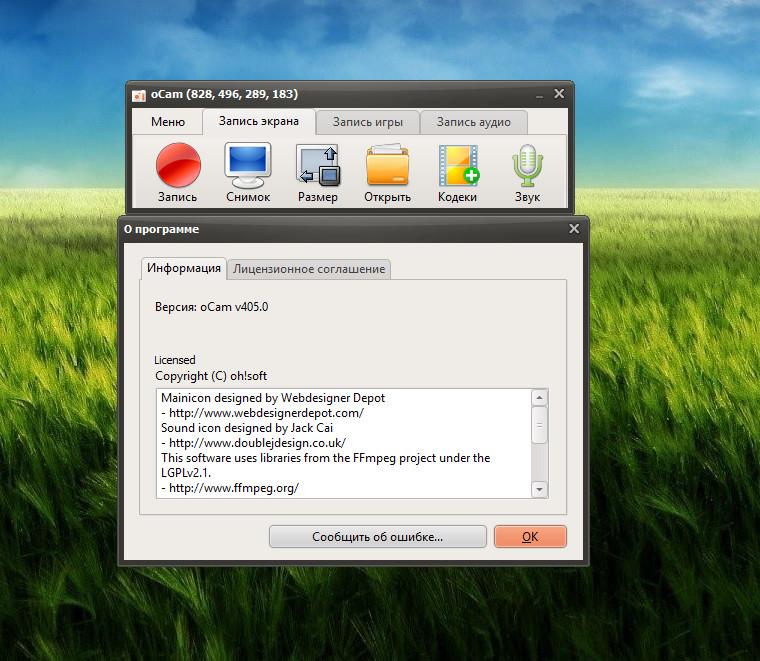The width and height of the screenshot is (760, 661).
Task: Click the О программе dialog title
Action: click(161, 229)
